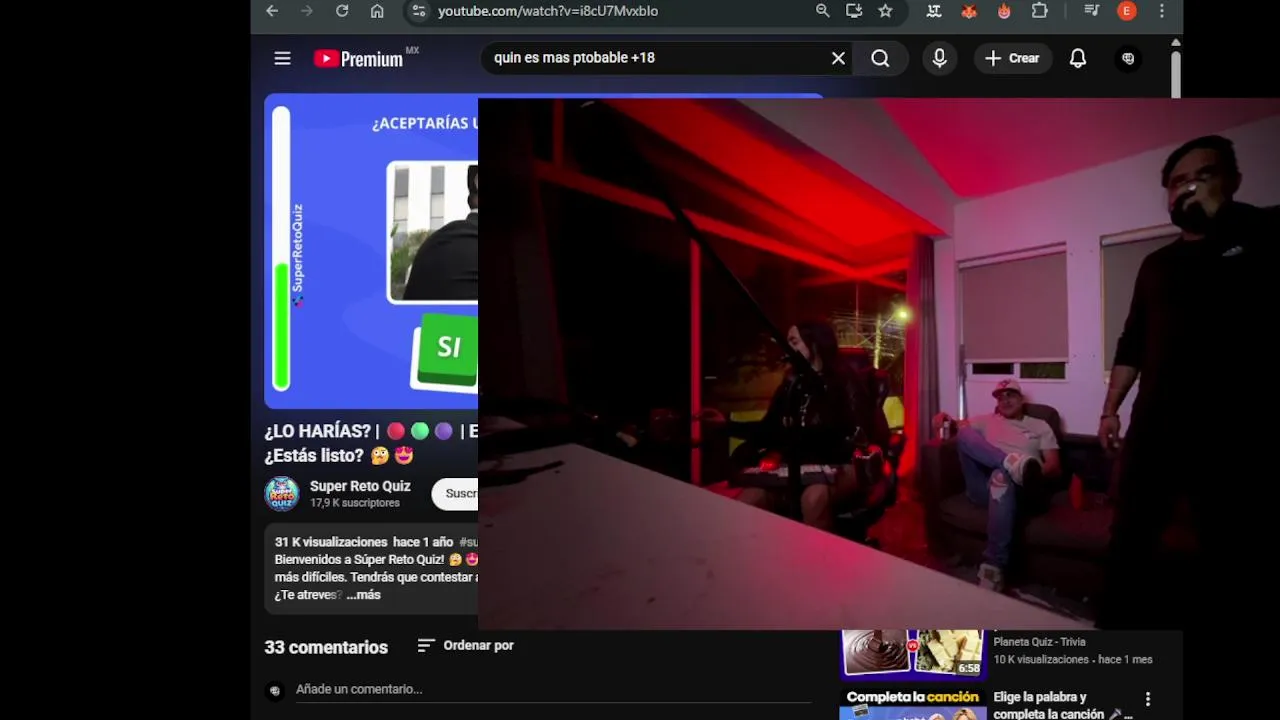1280x720 pixels.
Task: Click the '33 comentarios' heading
Action: pyautogui.click(x=326, y=647)
